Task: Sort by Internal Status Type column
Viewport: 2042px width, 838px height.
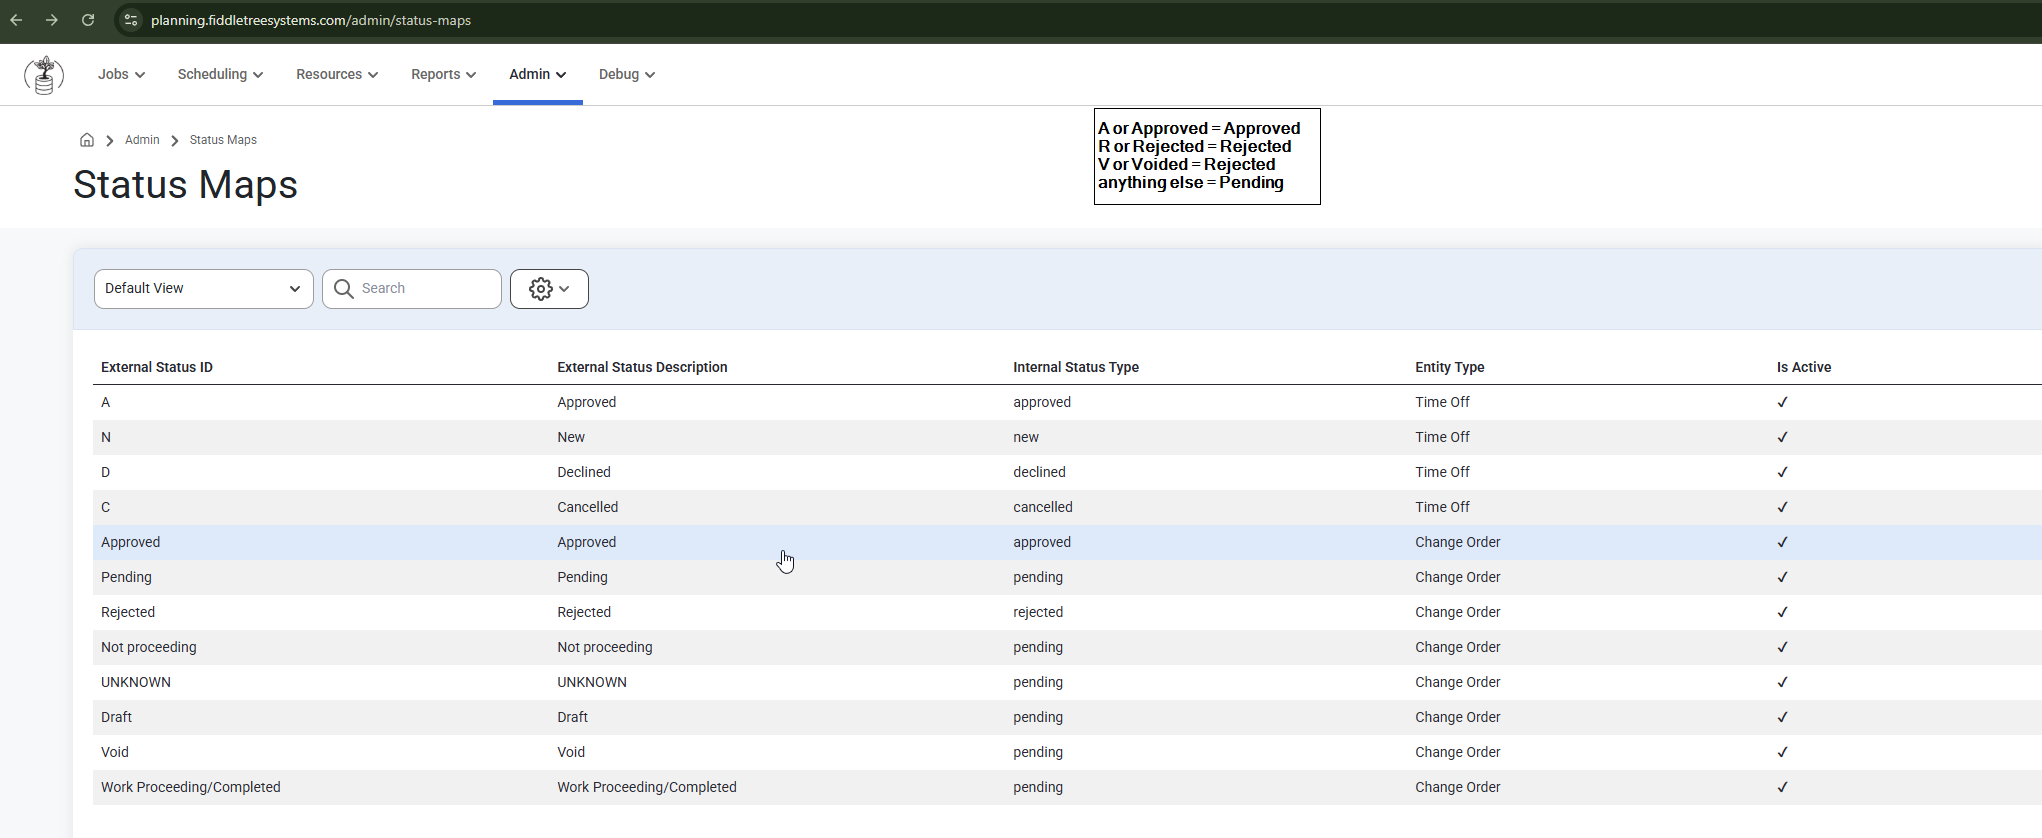Action: pos(1076,367)
